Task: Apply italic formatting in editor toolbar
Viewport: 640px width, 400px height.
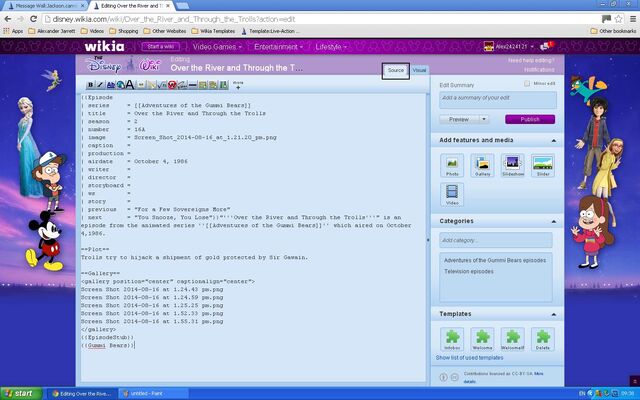Action: [100, 85]
